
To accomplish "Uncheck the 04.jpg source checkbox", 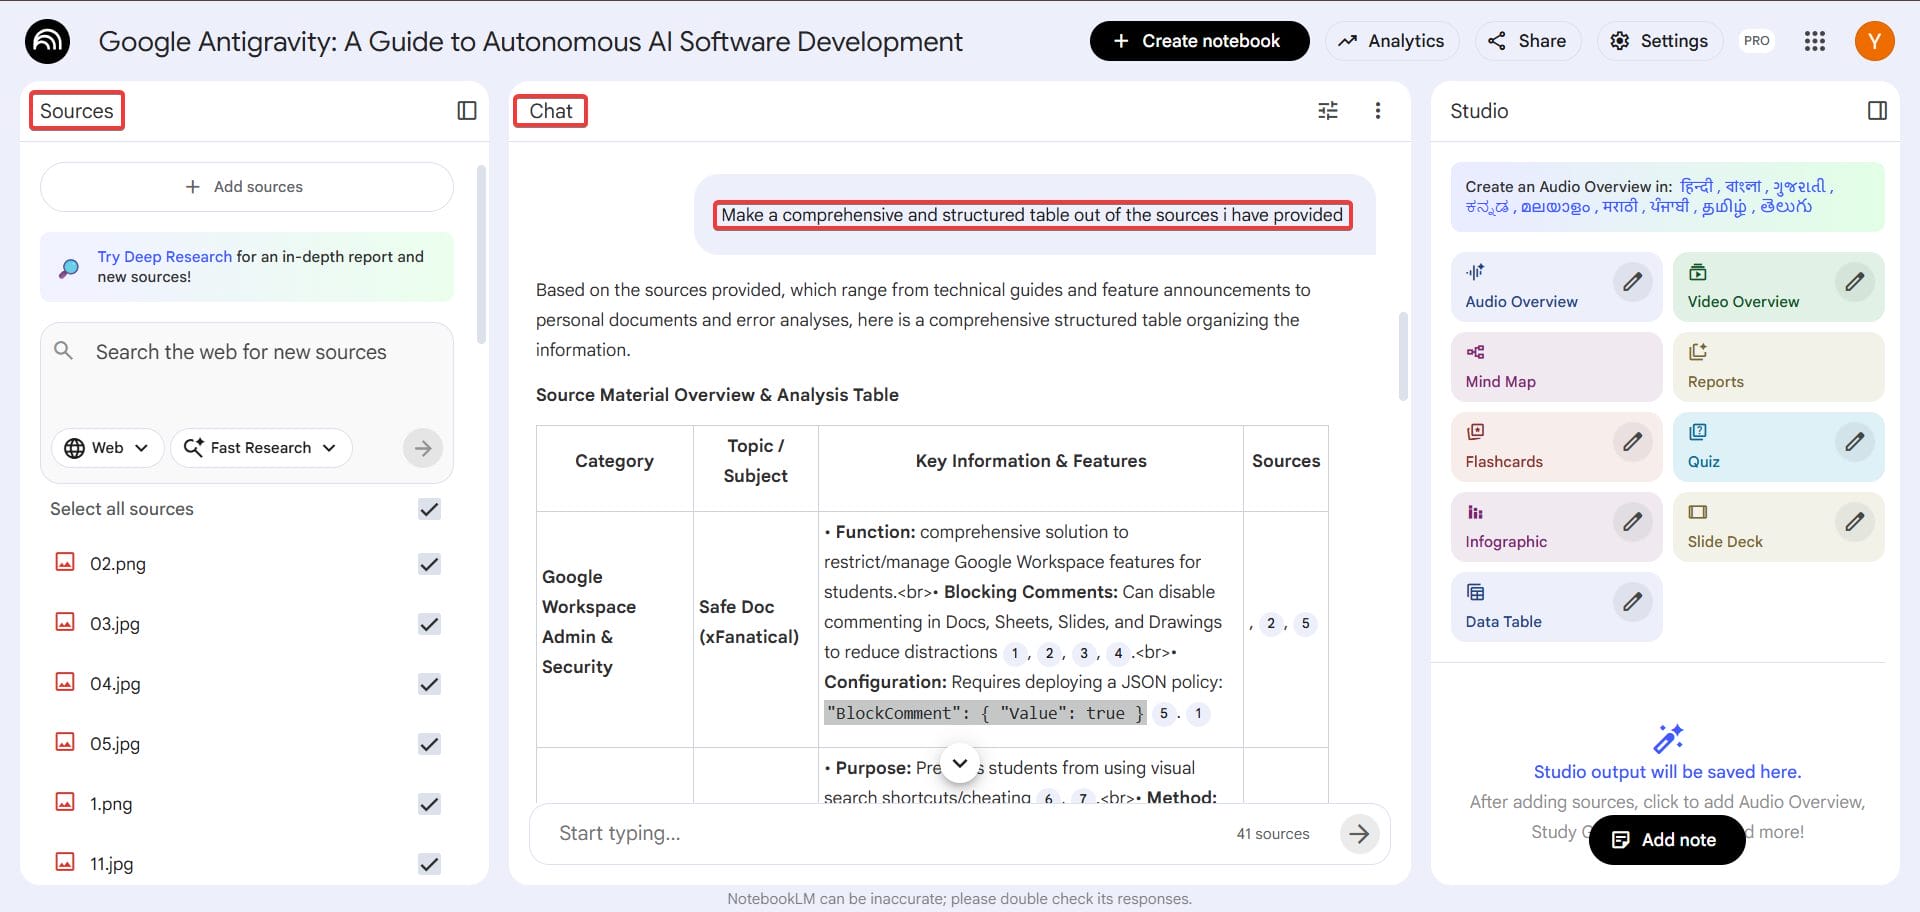I will pos(429,684).
